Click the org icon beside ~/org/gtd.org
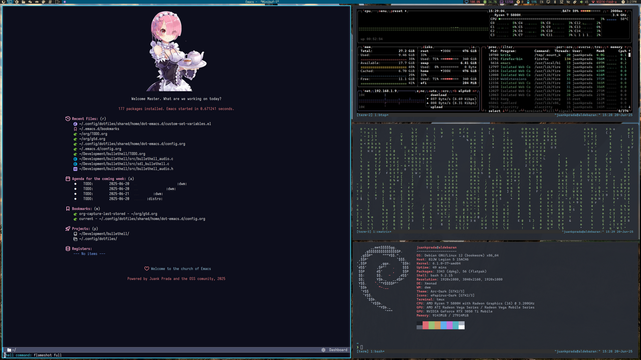Image resolution: width=641 pixels, height=360 pixels. (x=75, y=139)
